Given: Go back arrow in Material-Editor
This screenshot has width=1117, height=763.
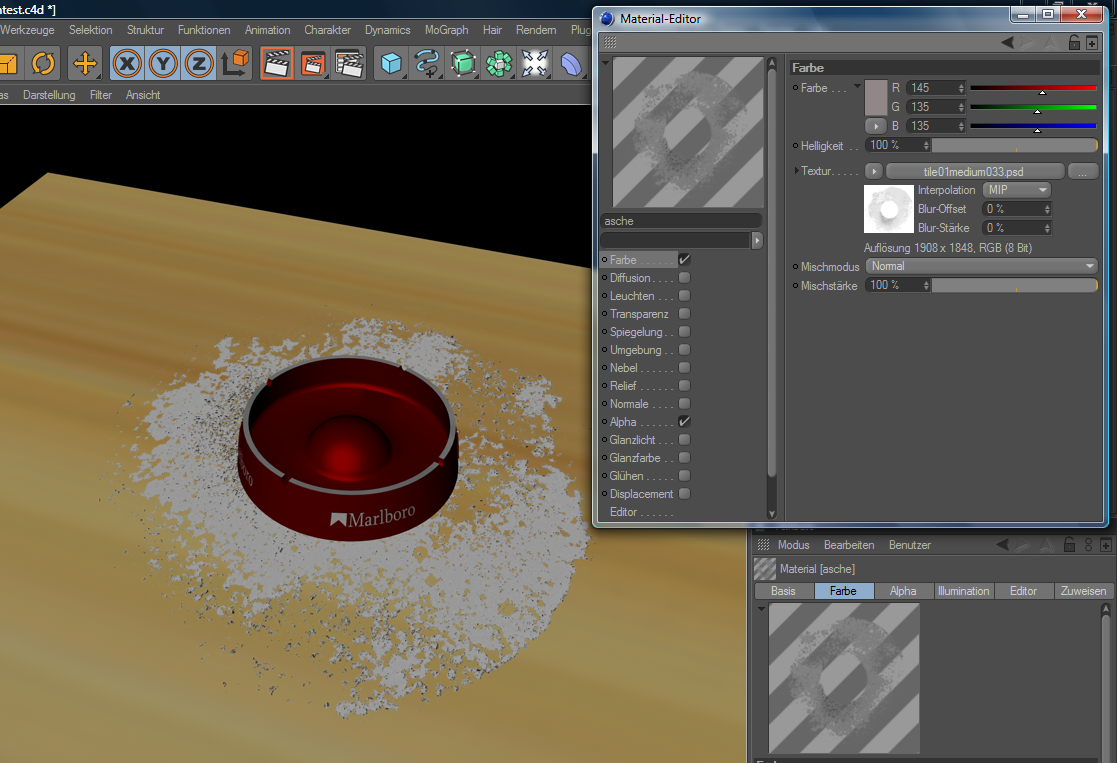Looking at the screenshot, I should pos(1007,43).
